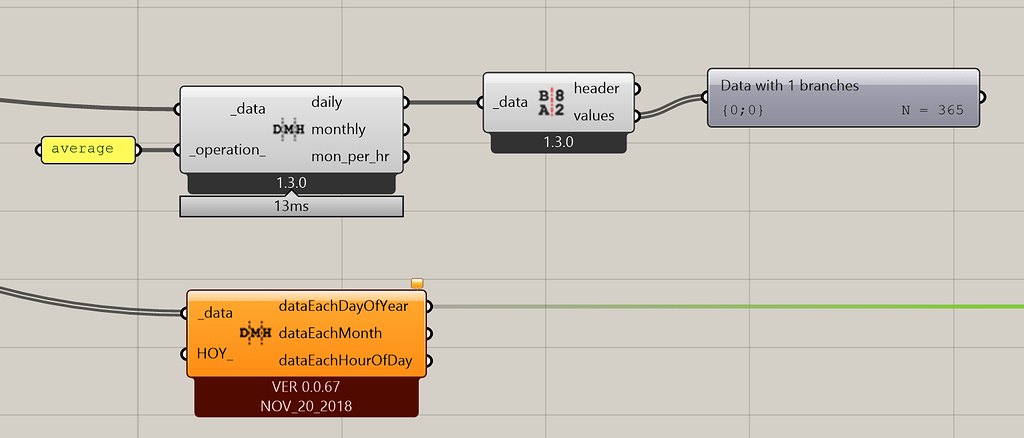Click the dataEachMonth output
The width and height of the screenshot is (1024, 438).
click(x=330, y=334)
